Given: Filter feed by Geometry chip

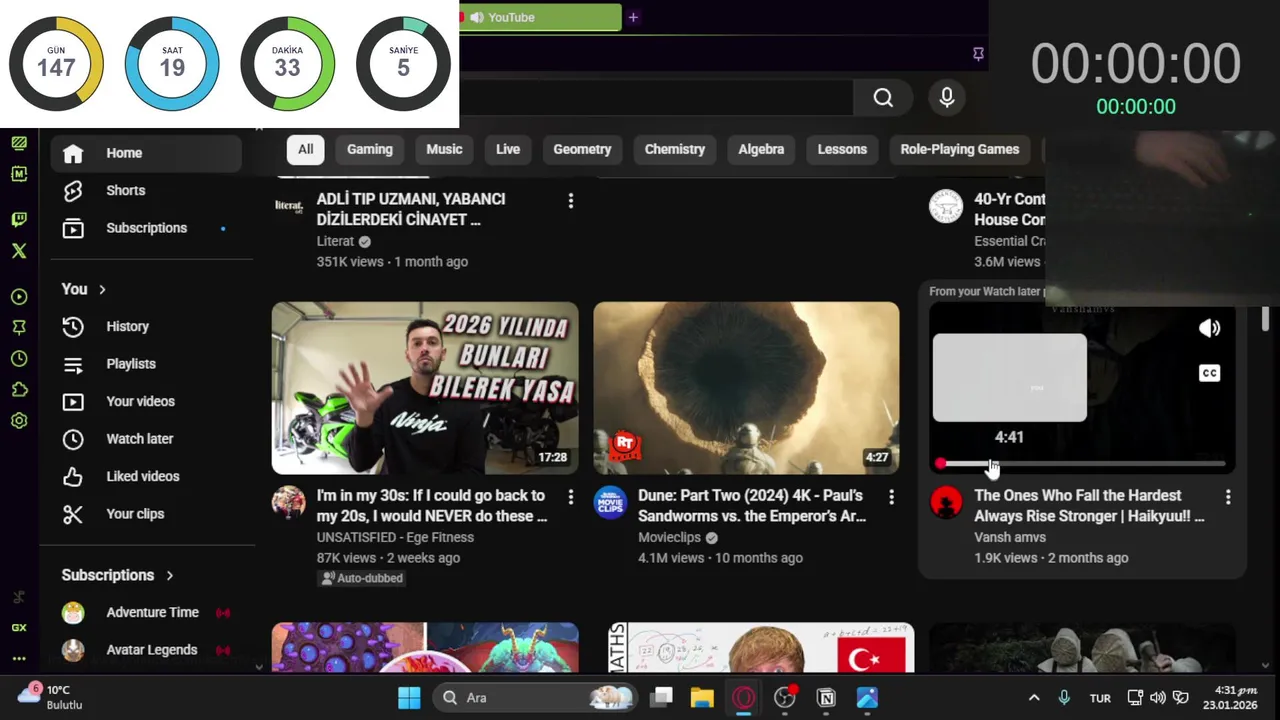Looking at the screenshot, I should click(582, 149).
